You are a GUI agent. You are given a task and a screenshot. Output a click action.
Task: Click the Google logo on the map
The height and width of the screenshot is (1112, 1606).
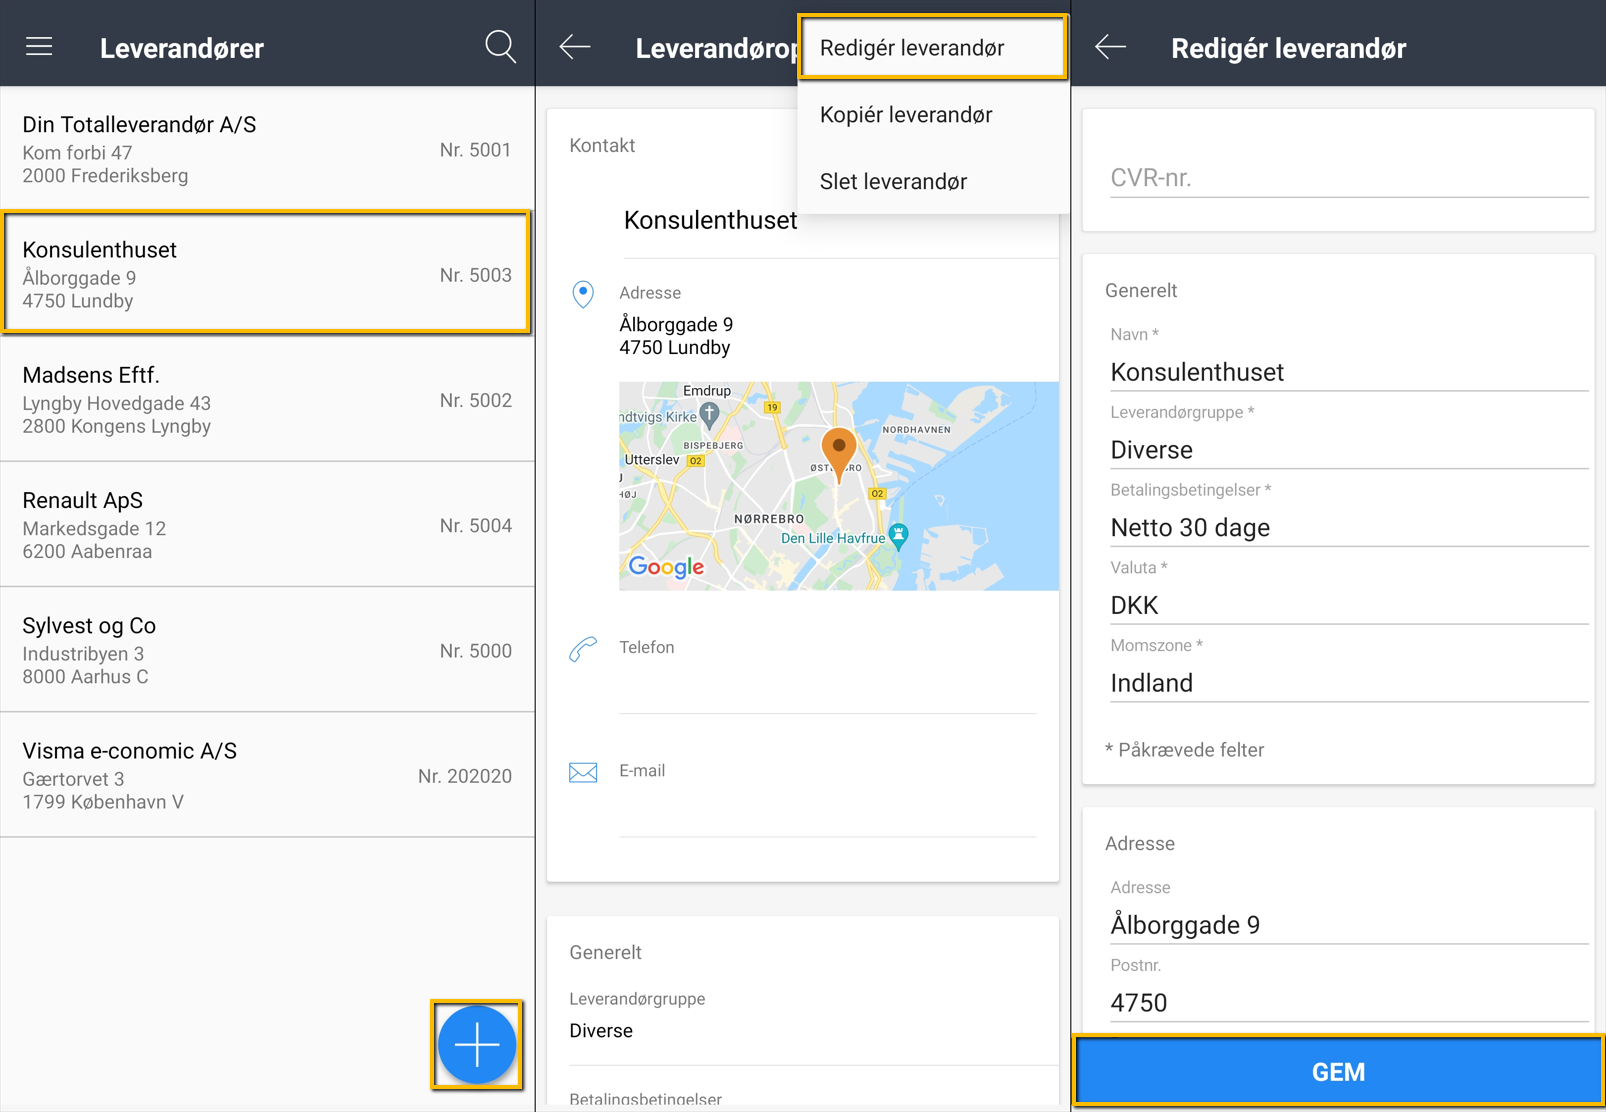pos(665,568)
